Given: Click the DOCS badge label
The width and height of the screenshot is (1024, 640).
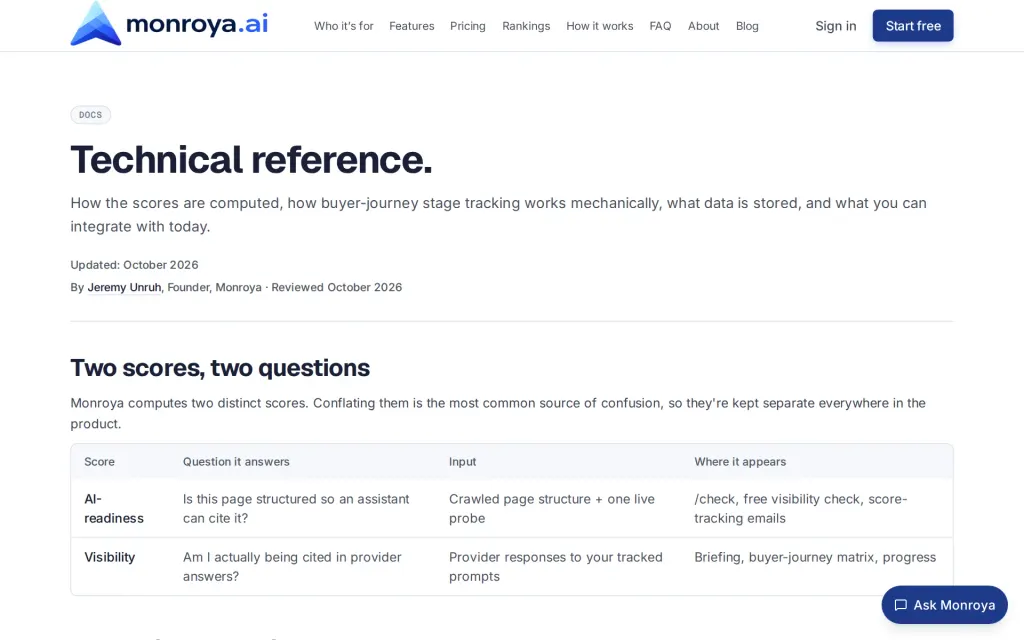Looking at the screenshot, I should pyautogui.click(x=91, y=115).
